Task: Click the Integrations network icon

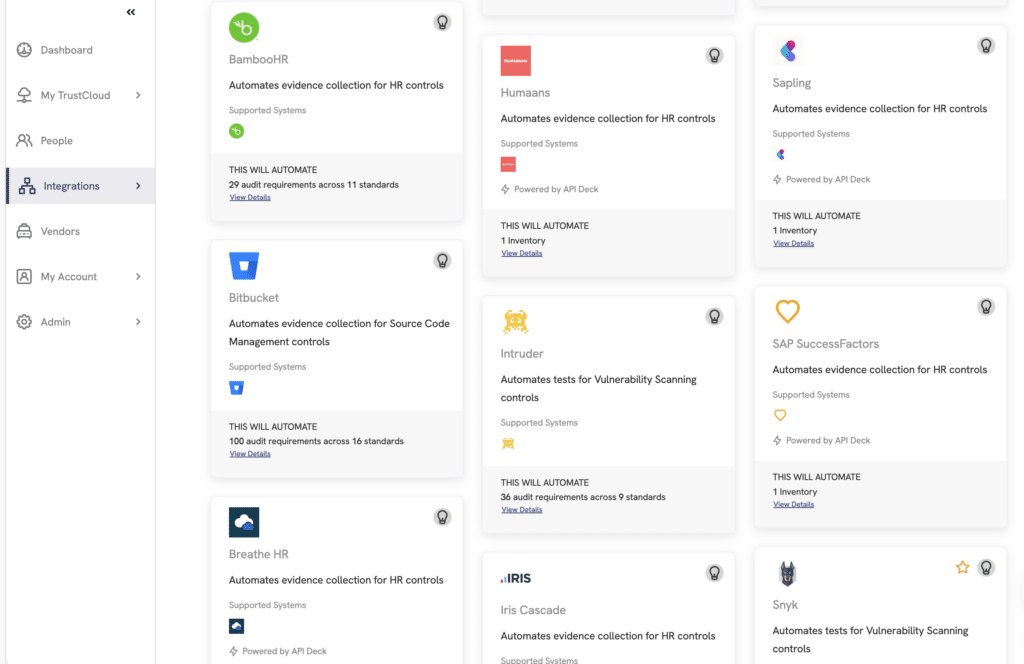Action: click(27, 186)
